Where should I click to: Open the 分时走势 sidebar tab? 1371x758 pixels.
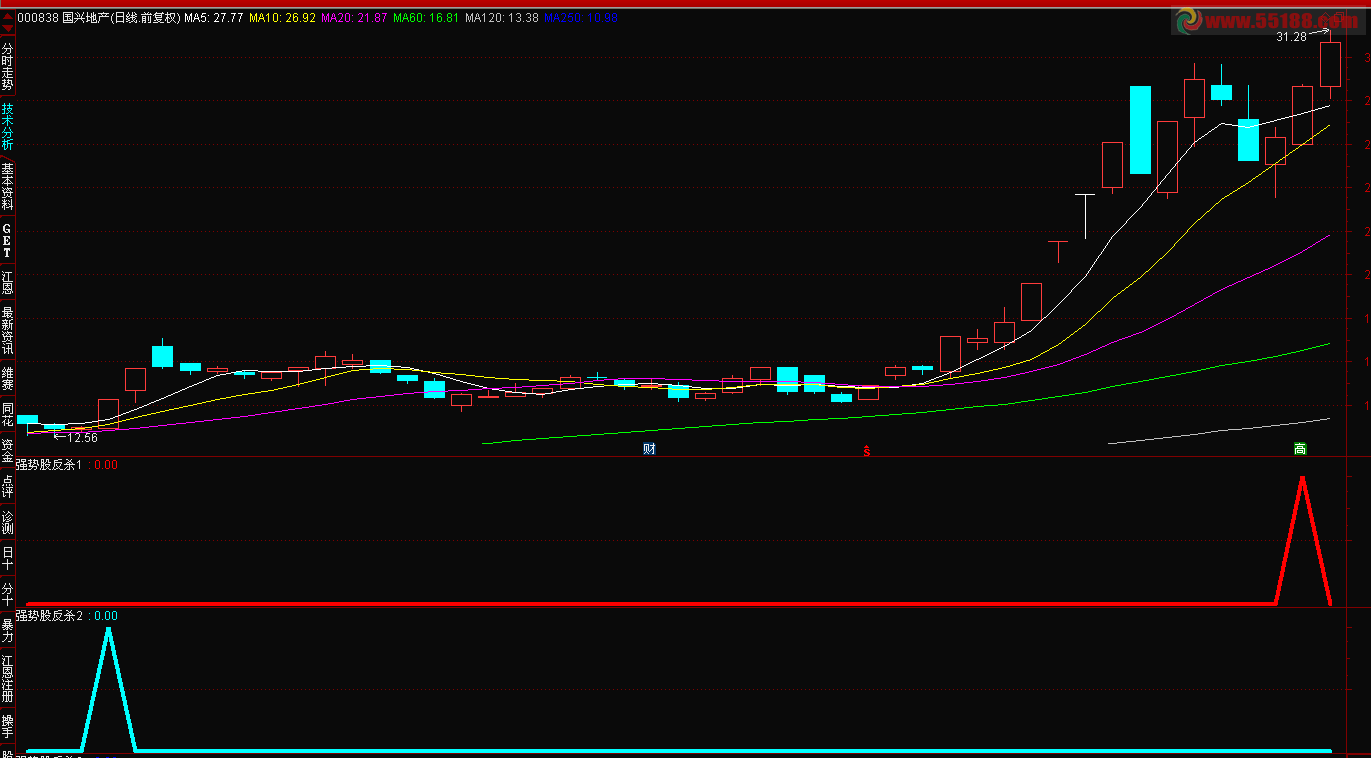click(x=7, y=66)
